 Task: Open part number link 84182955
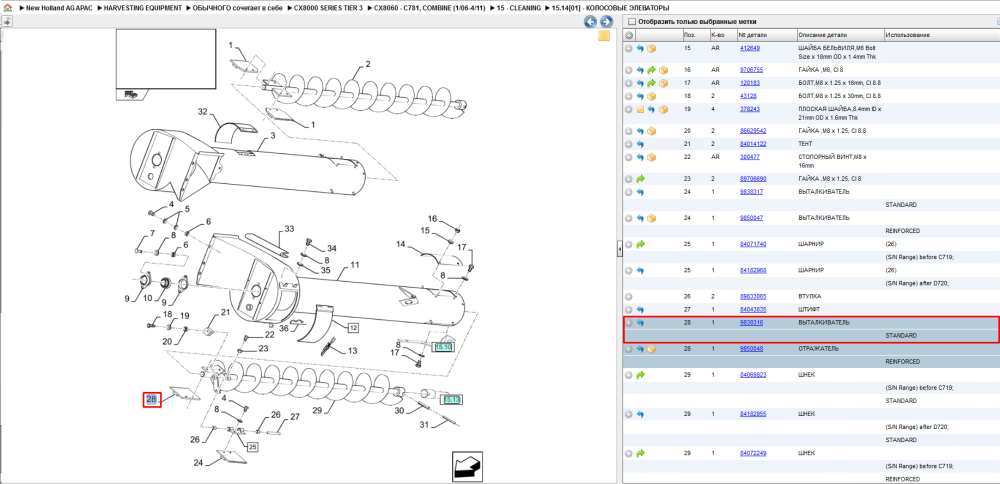click(753, 414)
